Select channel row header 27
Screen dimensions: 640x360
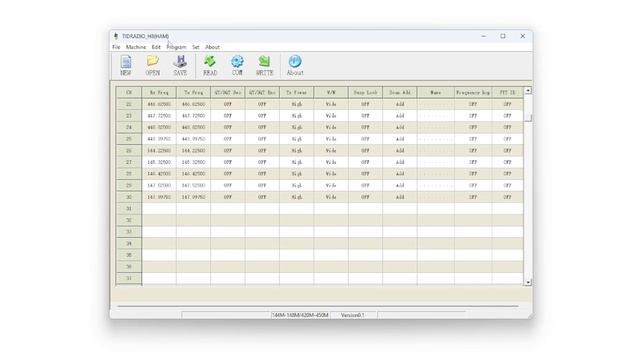point(129,162)
